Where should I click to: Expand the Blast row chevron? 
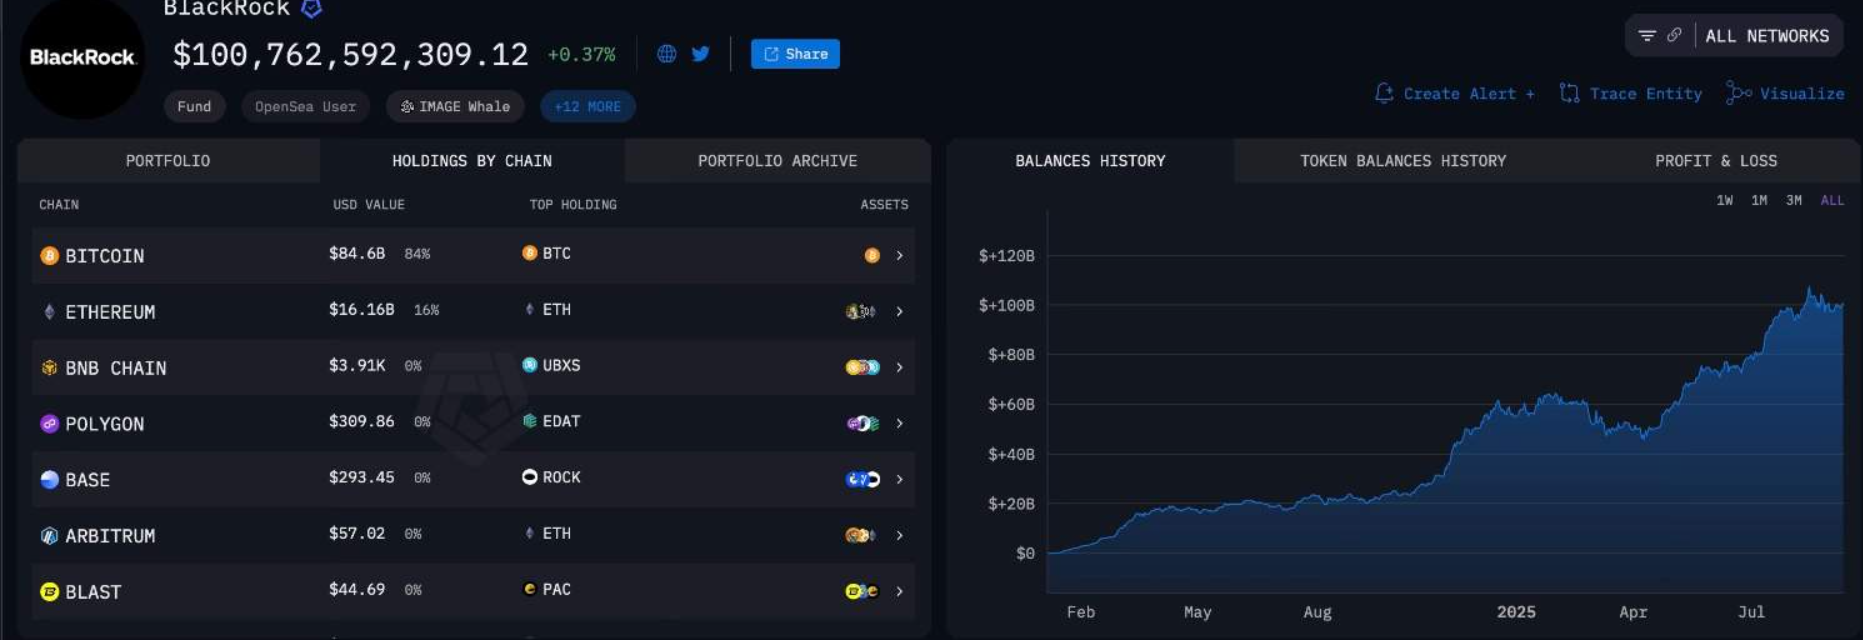click(900, 592)
